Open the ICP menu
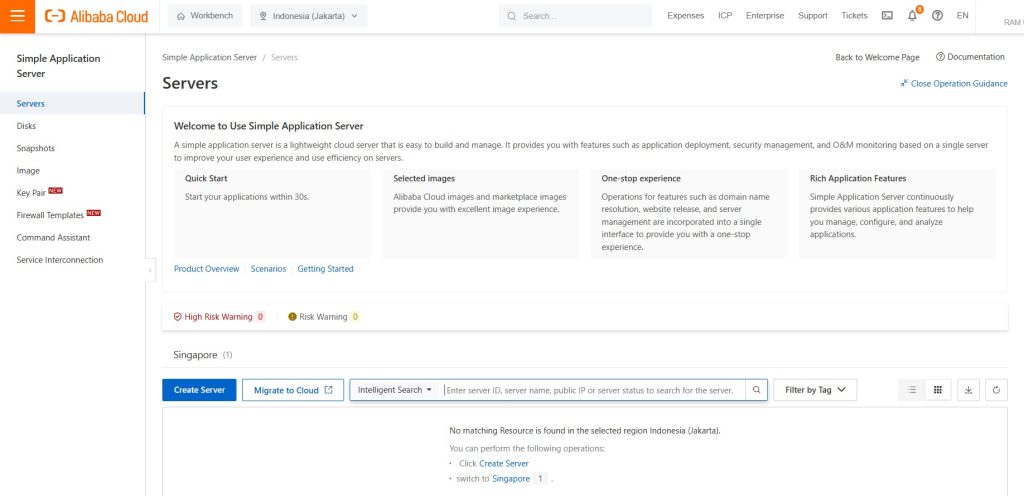 click(x=725, y=16)
